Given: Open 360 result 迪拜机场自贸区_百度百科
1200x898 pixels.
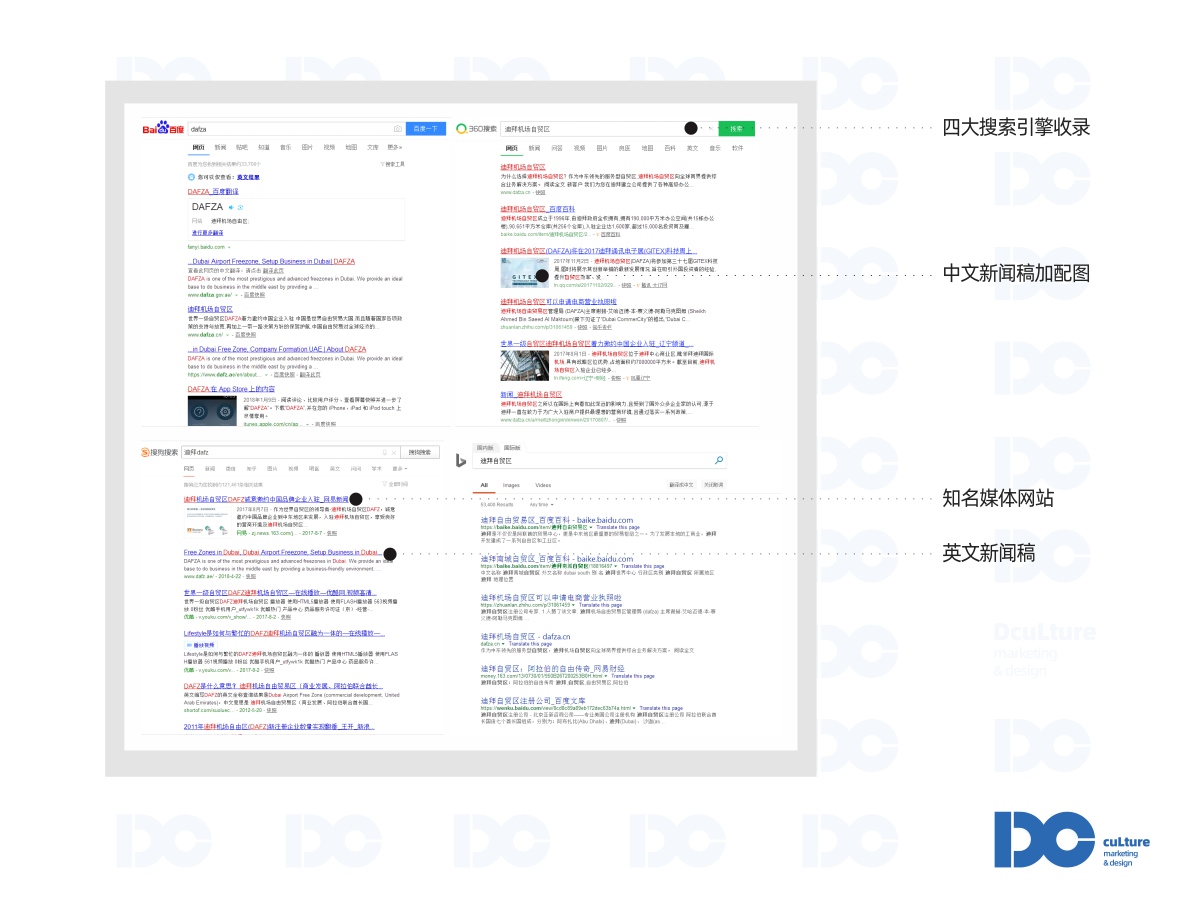Looking at the screenshot, I should pyautogui.click(x=540, y=208).
